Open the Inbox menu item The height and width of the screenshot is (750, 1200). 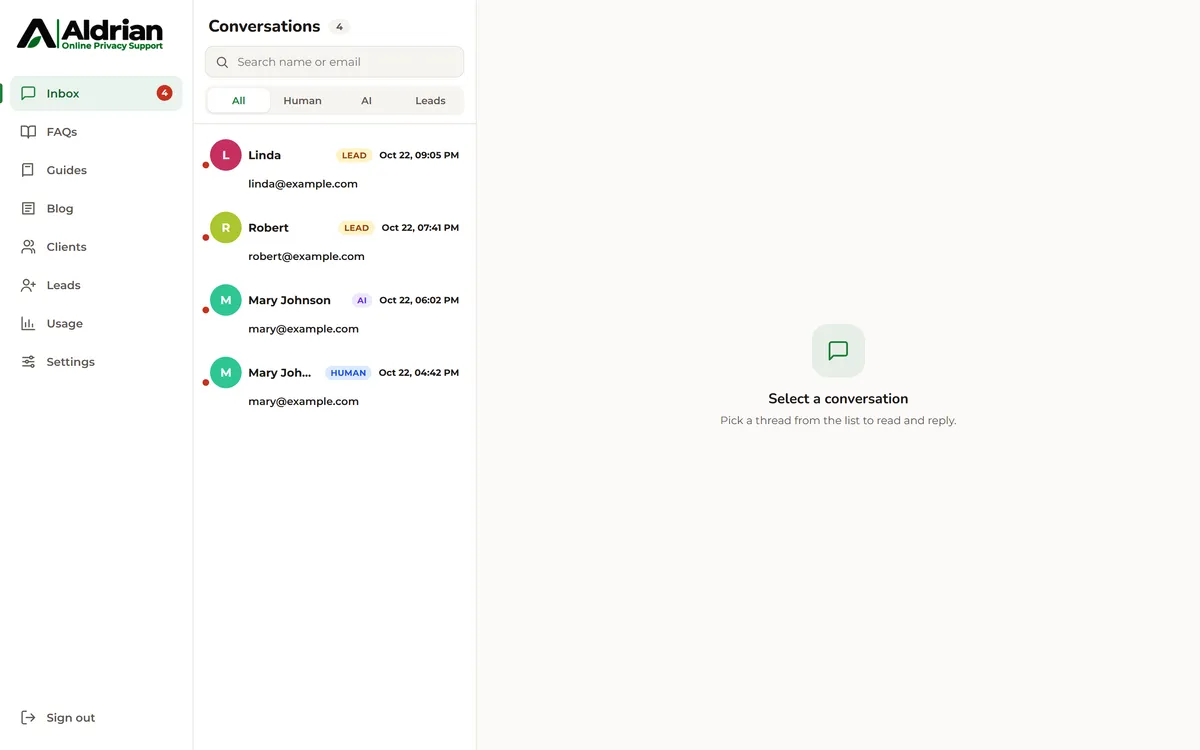click(96, 93)
